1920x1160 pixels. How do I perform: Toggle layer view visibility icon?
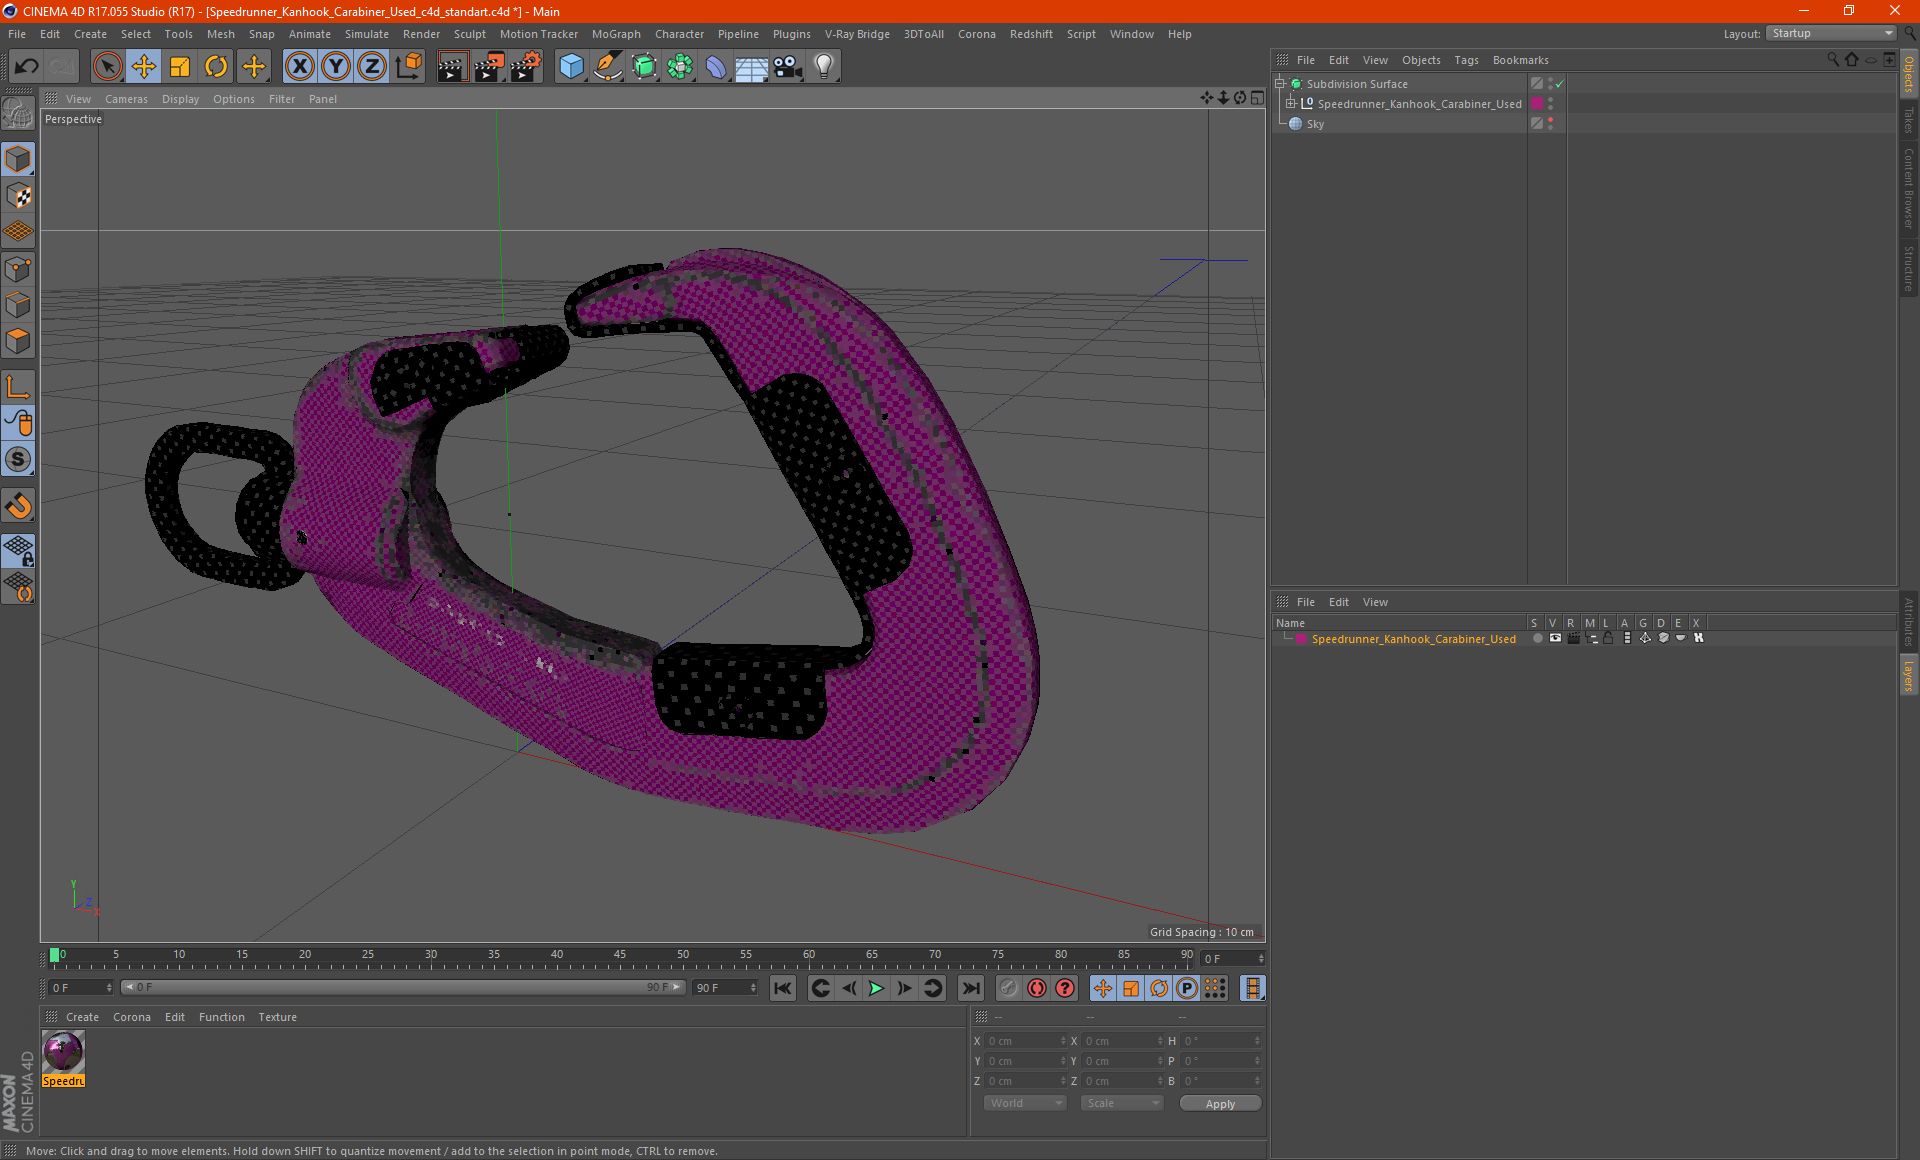click(1555, 638)
